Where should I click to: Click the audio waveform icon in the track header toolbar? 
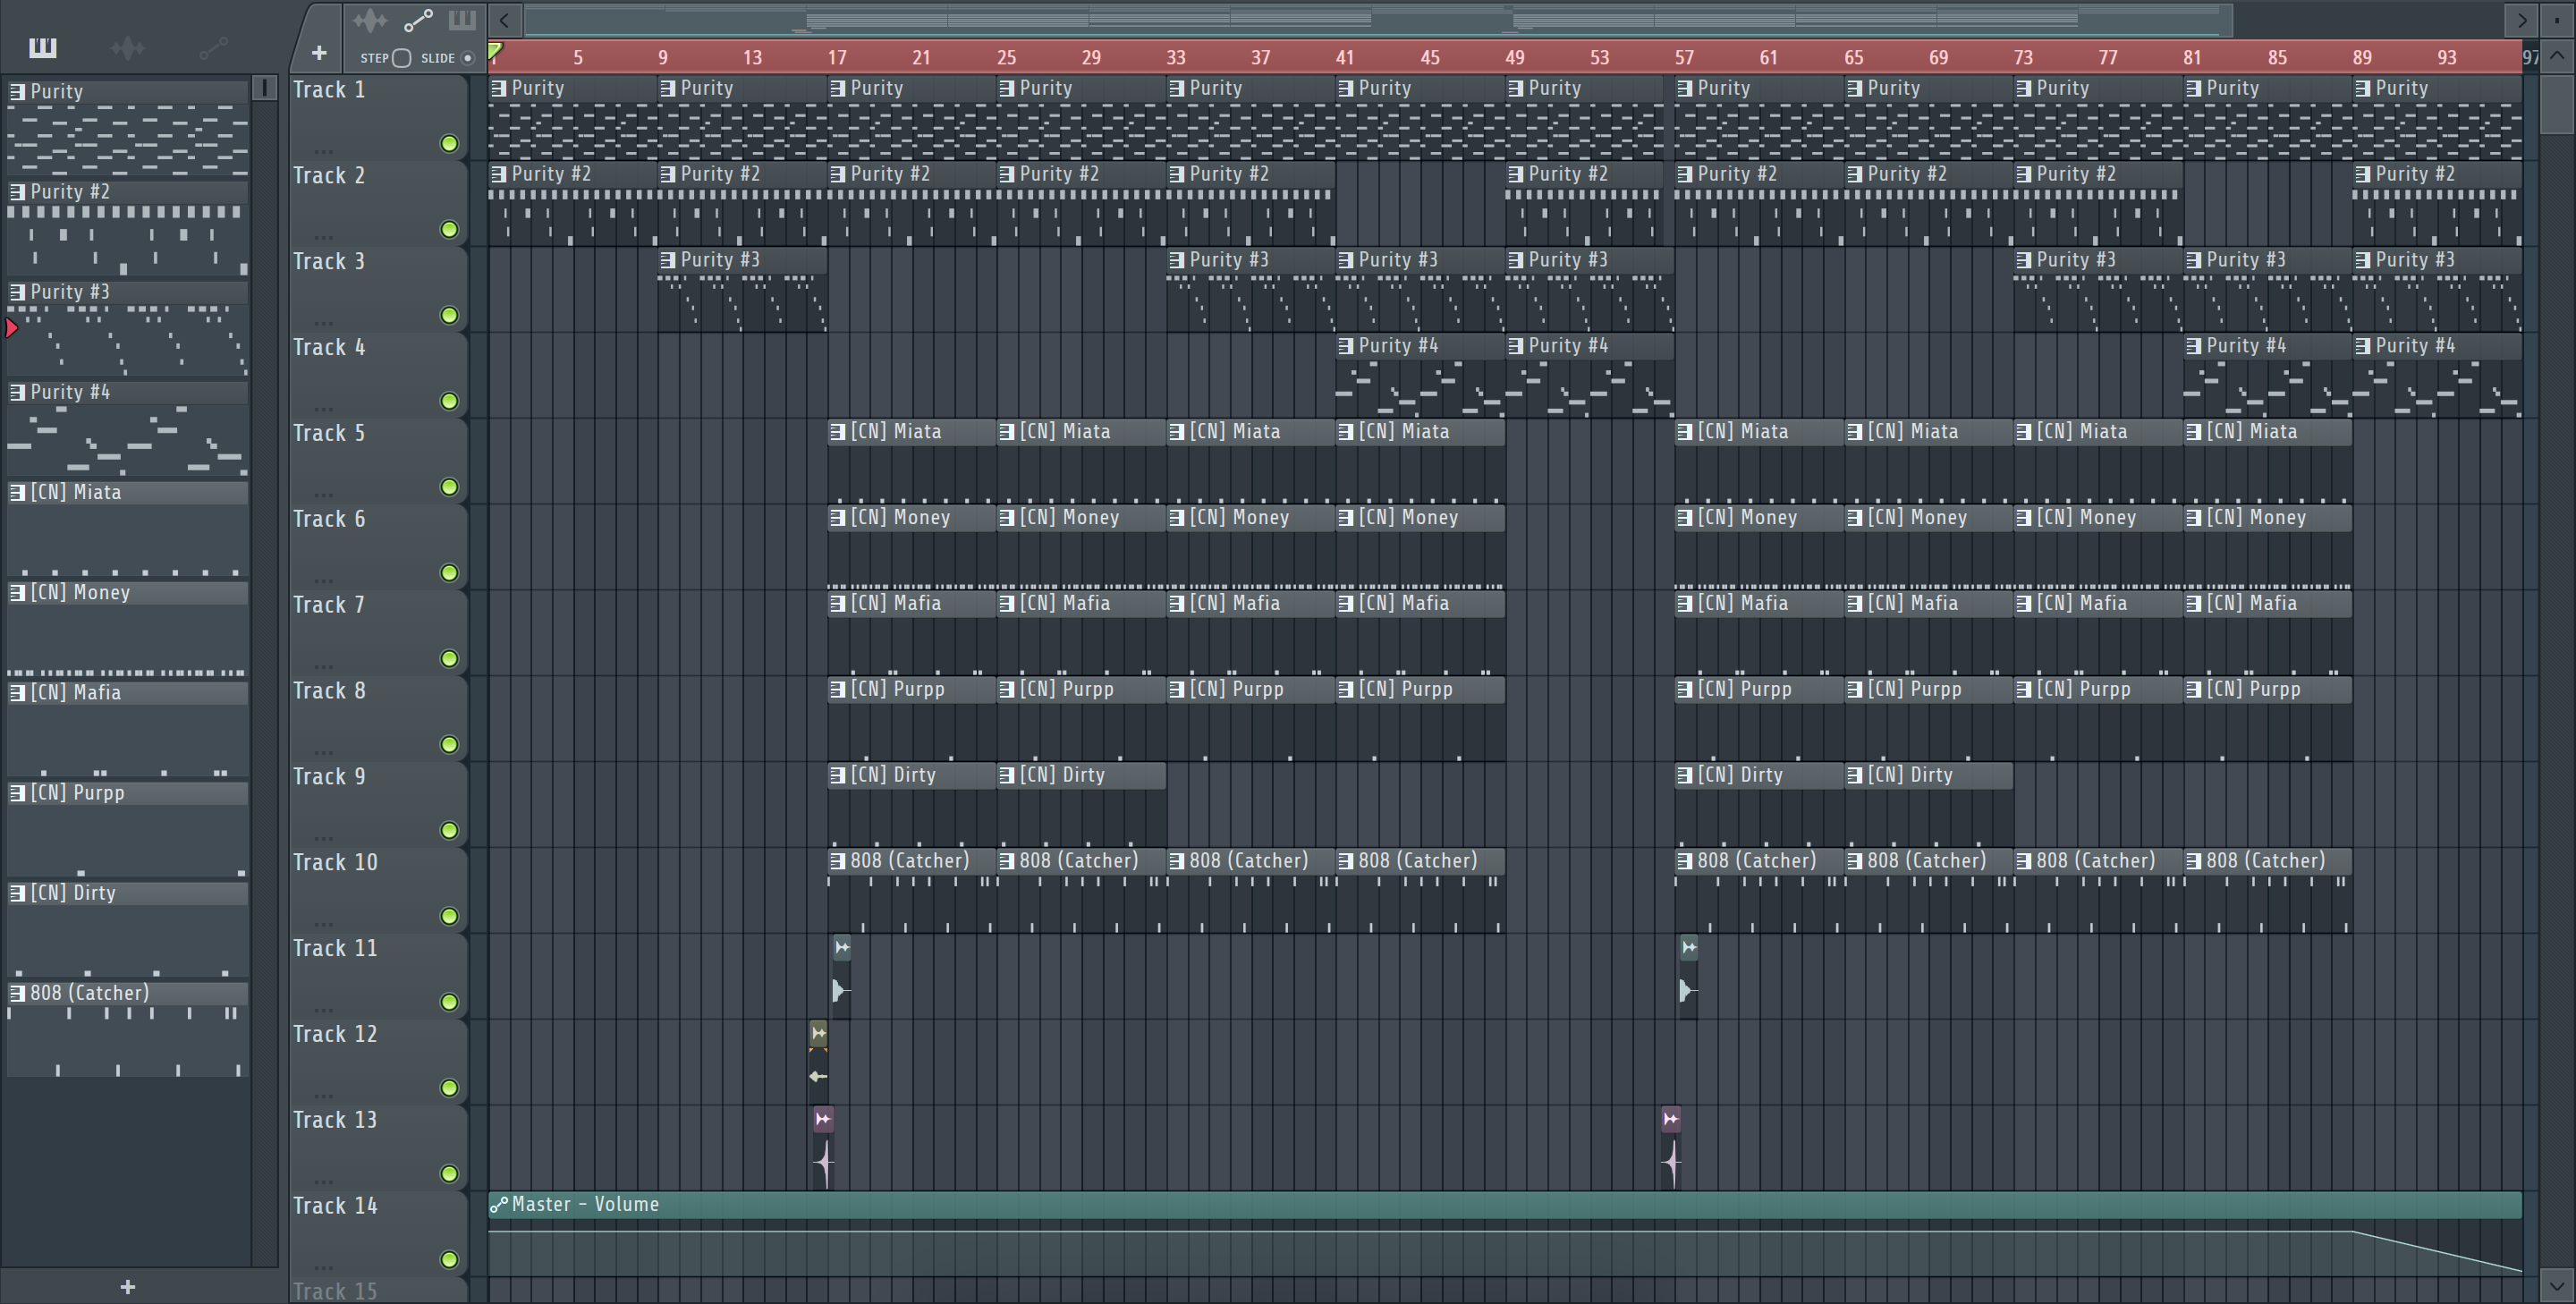(x=369, y=19)
